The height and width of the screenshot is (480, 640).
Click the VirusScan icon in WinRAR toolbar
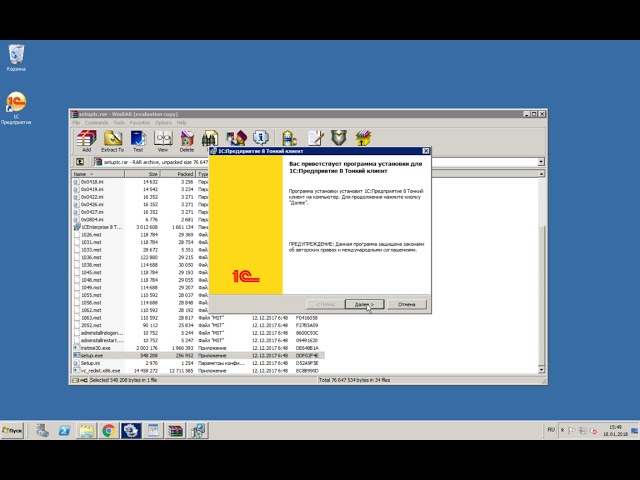coord(289,138)
